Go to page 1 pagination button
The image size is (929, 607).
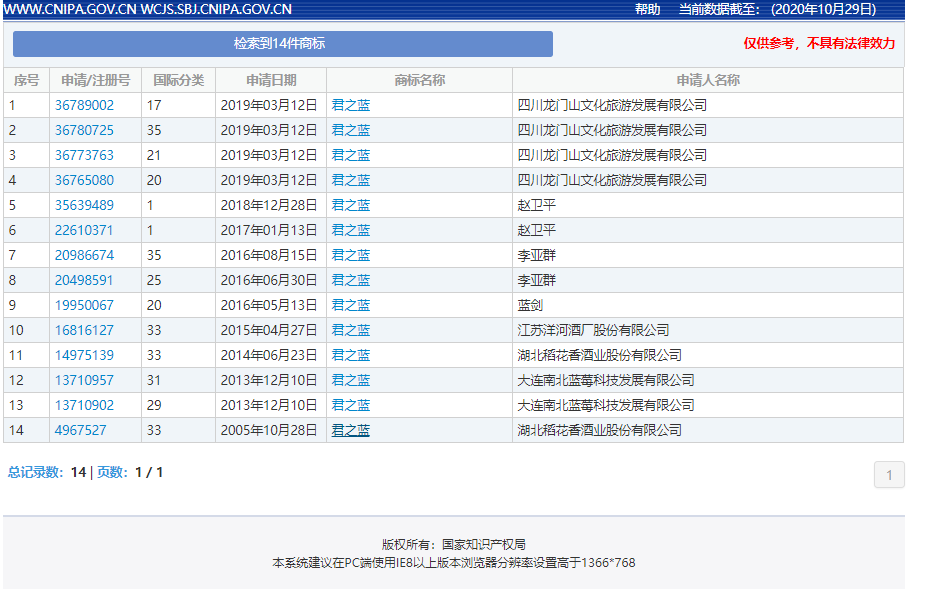pos(889,475)
